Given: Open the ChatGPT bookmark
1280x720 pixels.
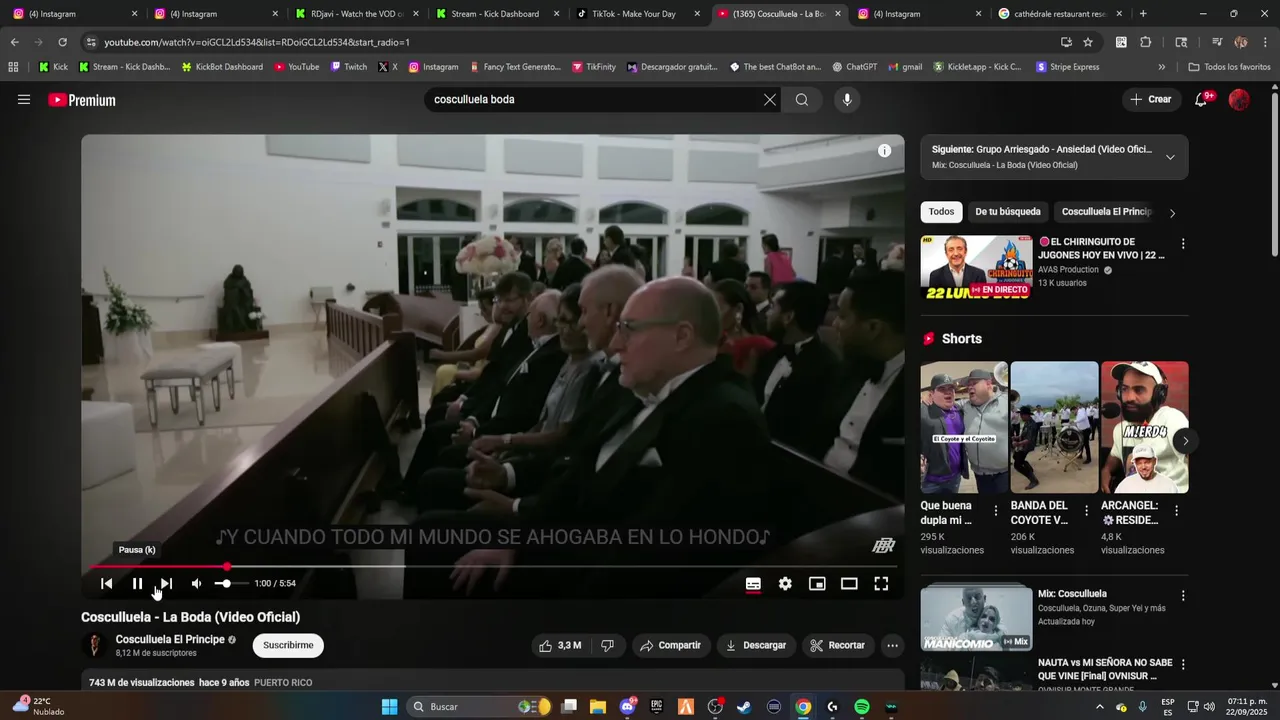Looking at the screenshot, I should click(x=854, y=67).
